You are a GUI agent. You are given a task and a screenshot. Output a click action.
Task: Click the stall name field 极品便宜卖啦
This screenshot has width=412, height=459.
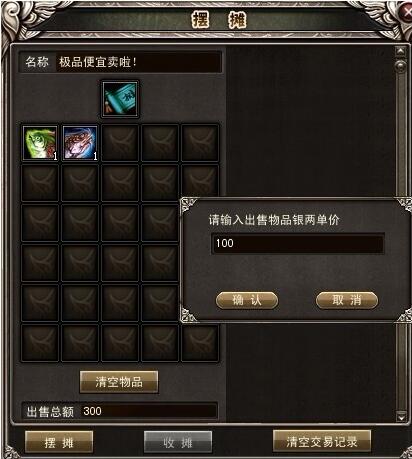pyautogui.click(x=138, y=62)
